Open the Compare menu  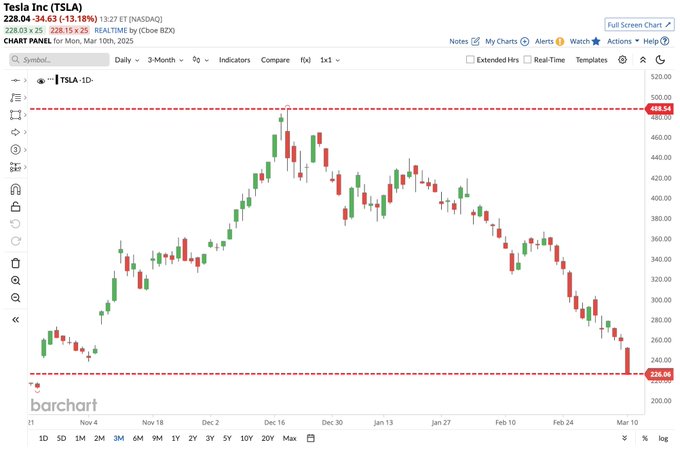[275, 60]
